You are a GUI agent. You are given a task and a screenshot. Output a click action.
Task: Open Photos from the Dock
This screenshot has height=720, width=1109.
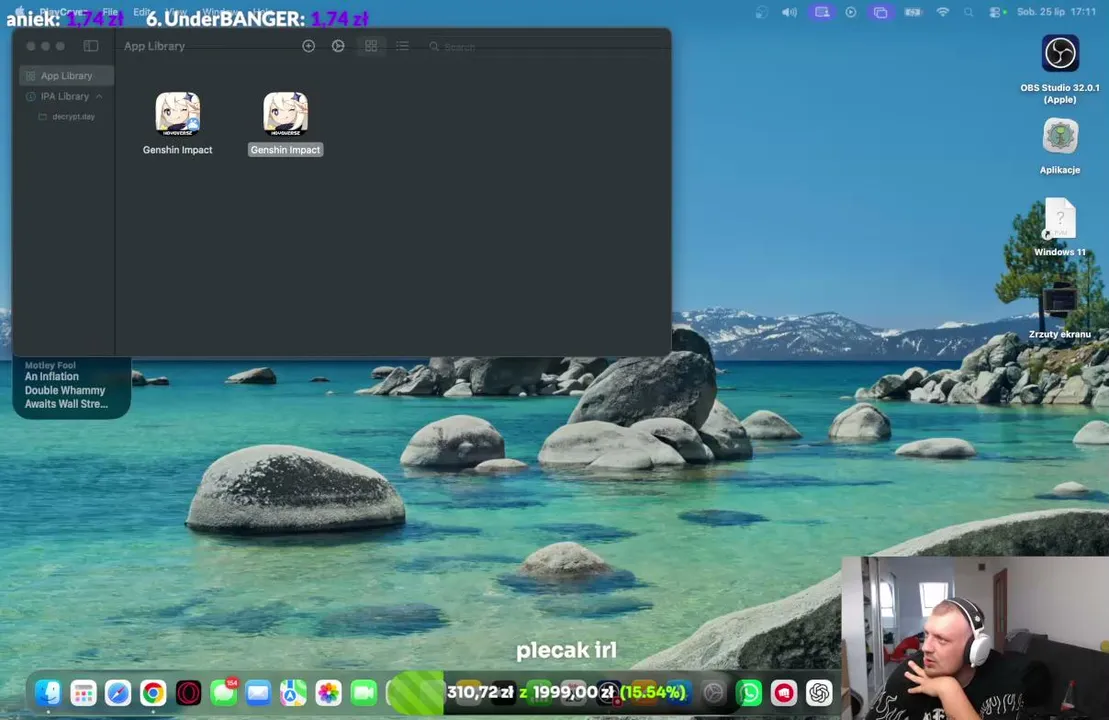click(328, 693)
